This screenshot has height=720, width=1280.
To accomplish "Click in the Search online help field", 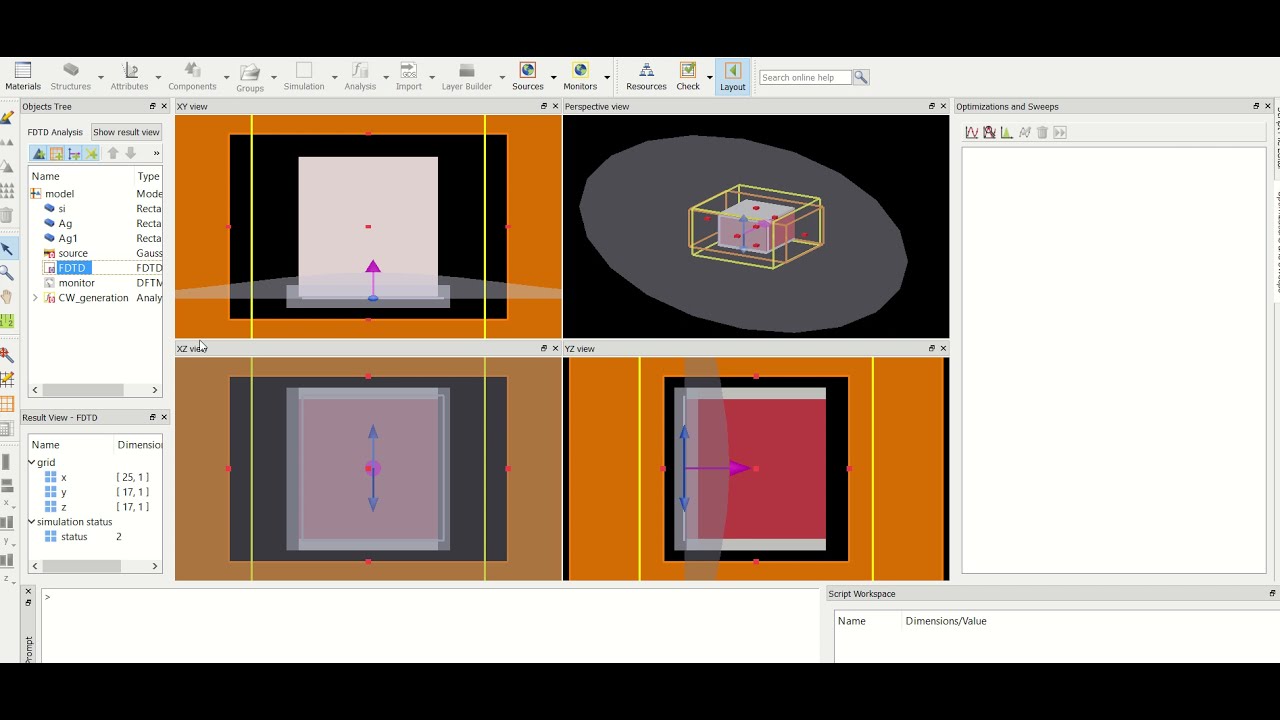I will pos(805,77).
